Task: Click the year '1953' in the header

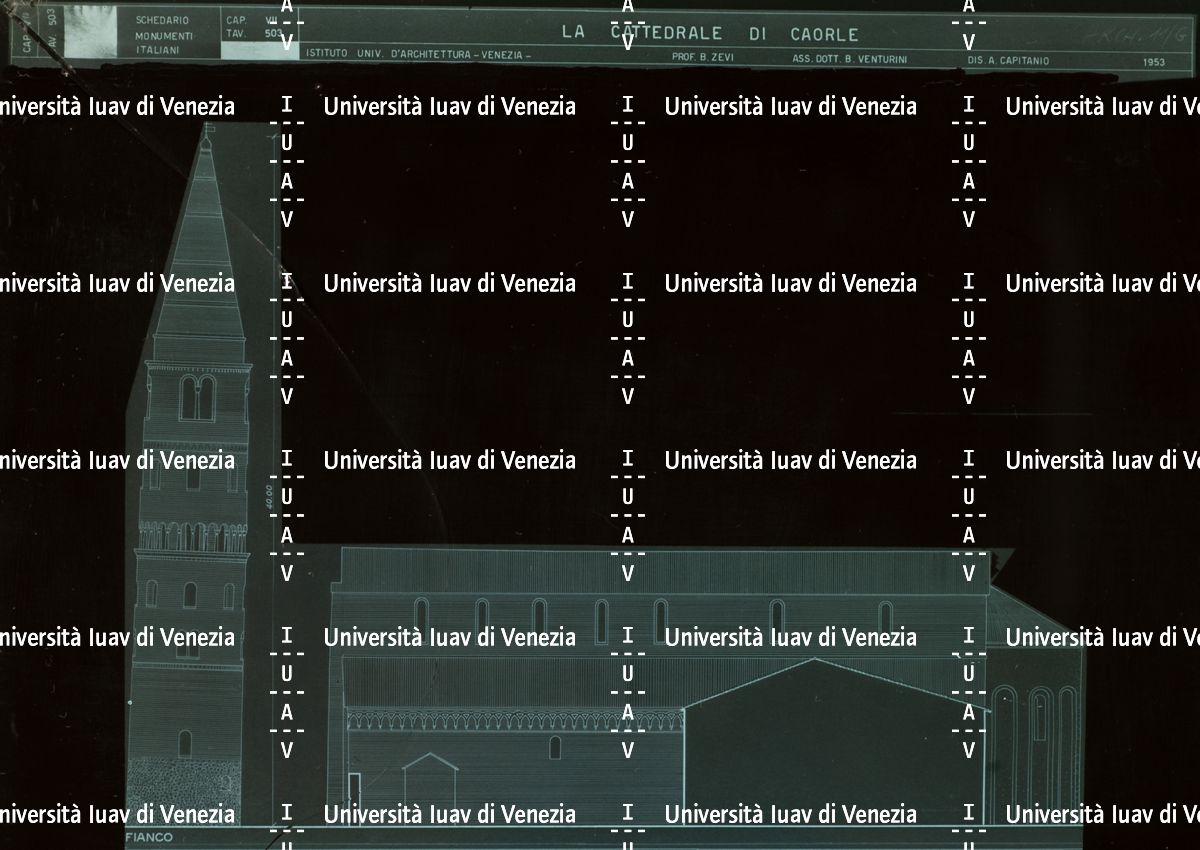Action: pos(1153,61)
